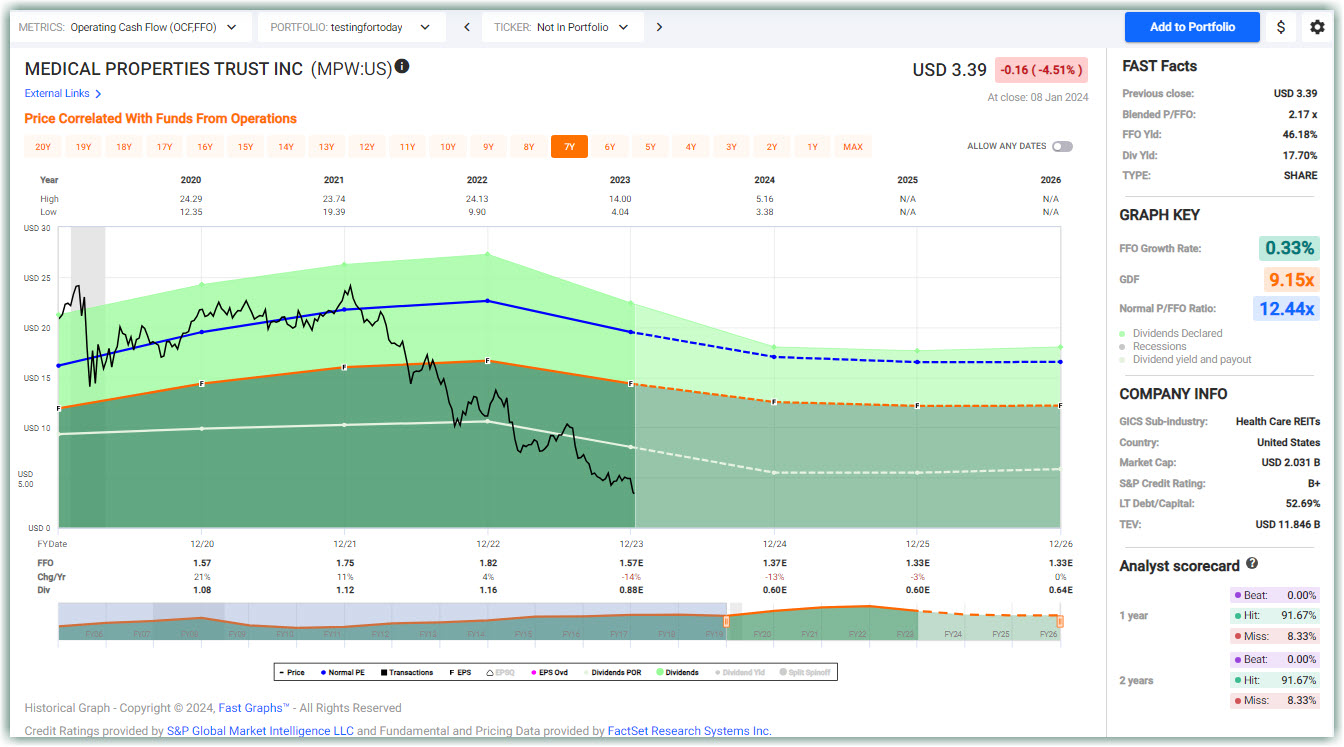Screen dimensions: 1344x747
Task: Click the Health Care REITs sub-industry text
Action: tap(1278, 422)
